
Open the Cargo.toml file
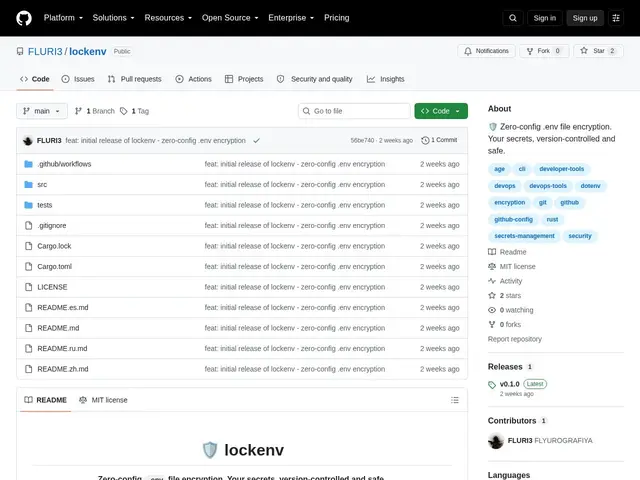click(x=54, y=267)
